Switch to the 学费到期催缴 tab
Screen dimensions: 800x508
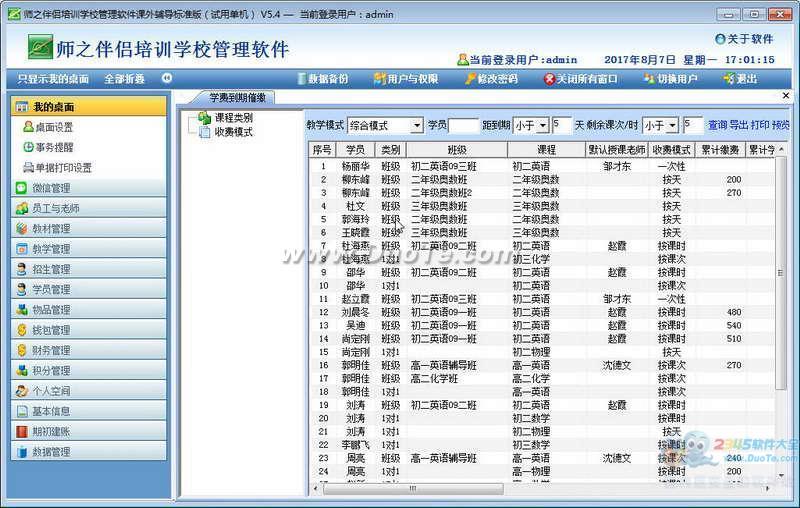point(237,97)
